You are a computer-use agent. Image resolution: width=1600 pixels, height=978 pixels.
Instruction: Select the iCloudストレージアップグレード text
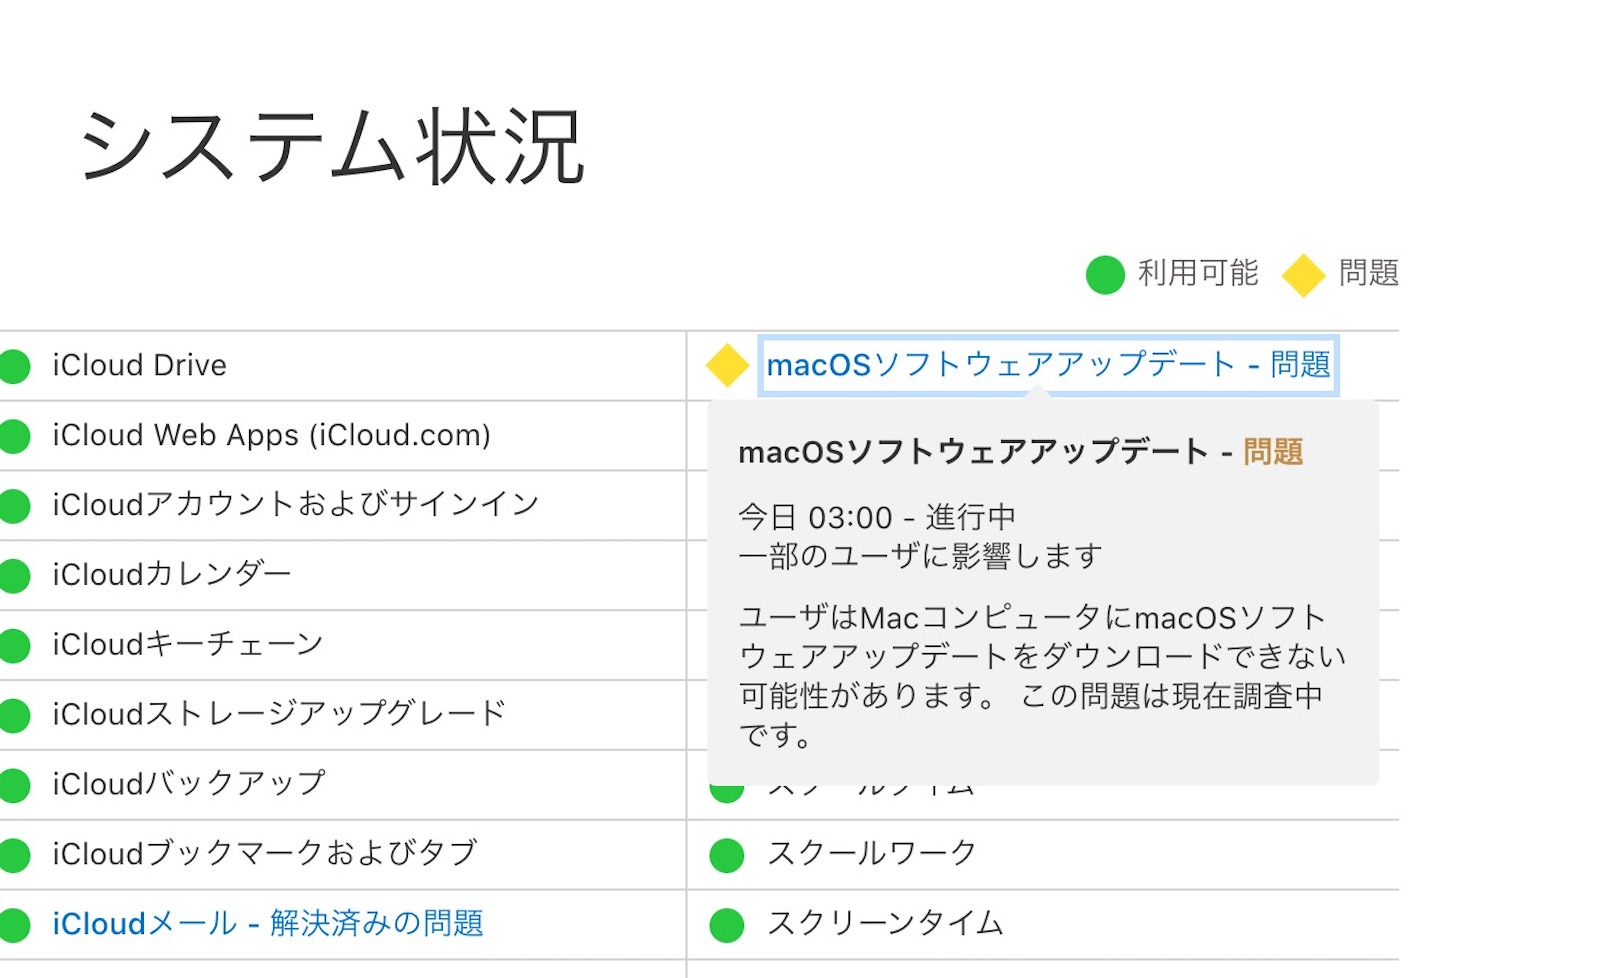(280, 714)
